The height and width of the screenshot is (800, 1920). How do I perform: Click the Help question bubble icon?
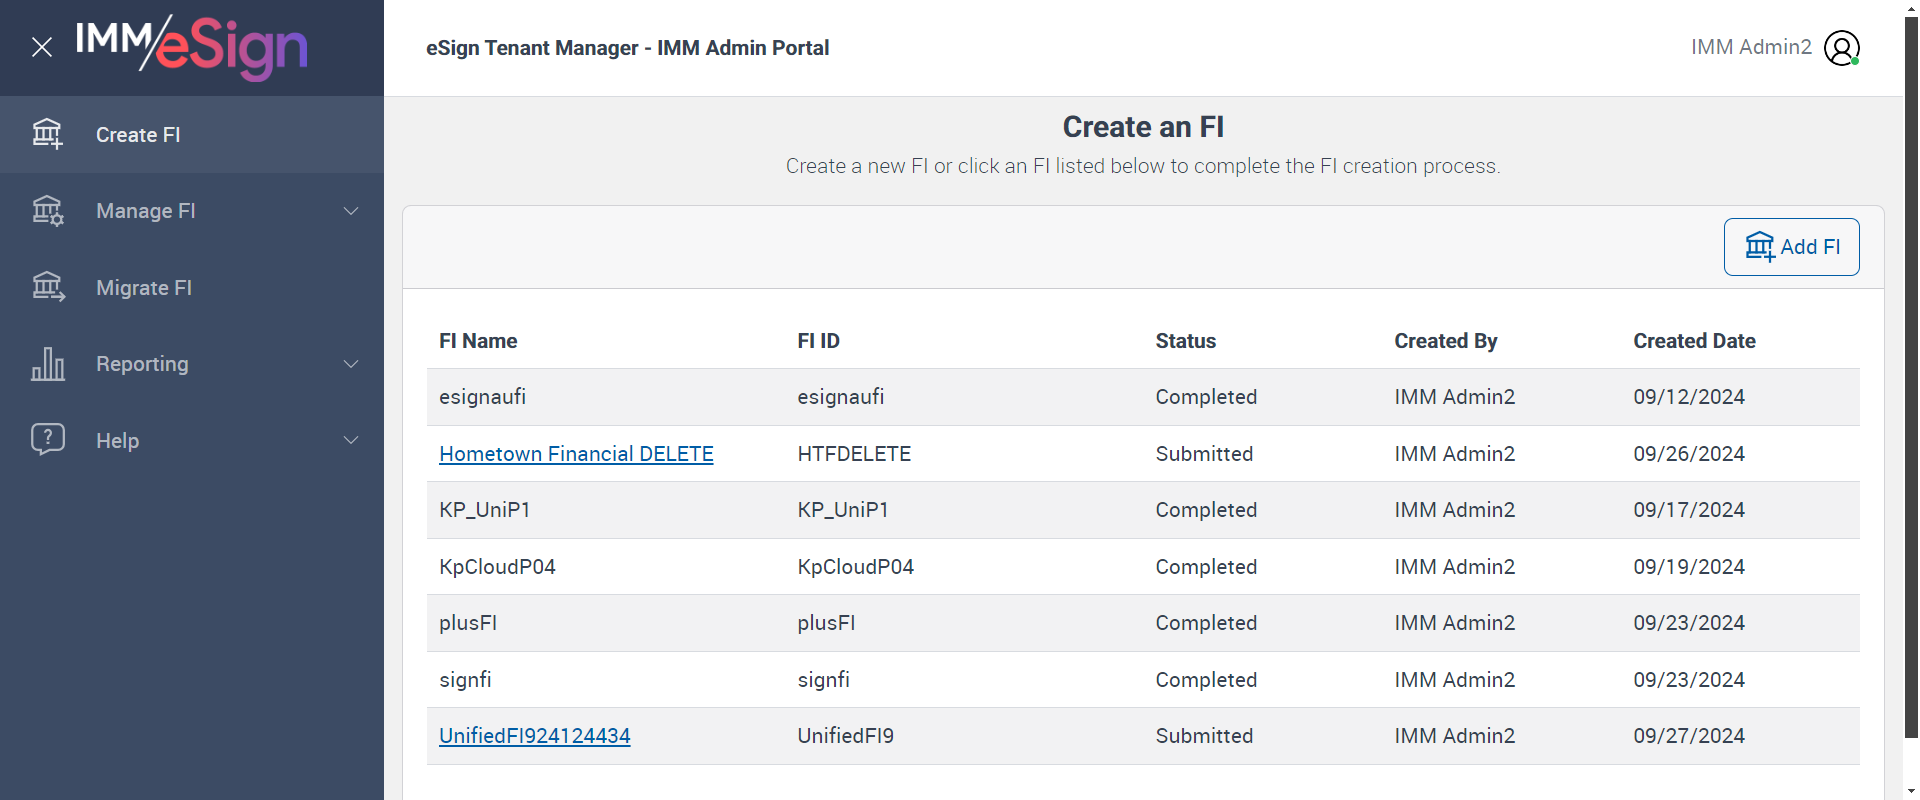click(47, 440)
